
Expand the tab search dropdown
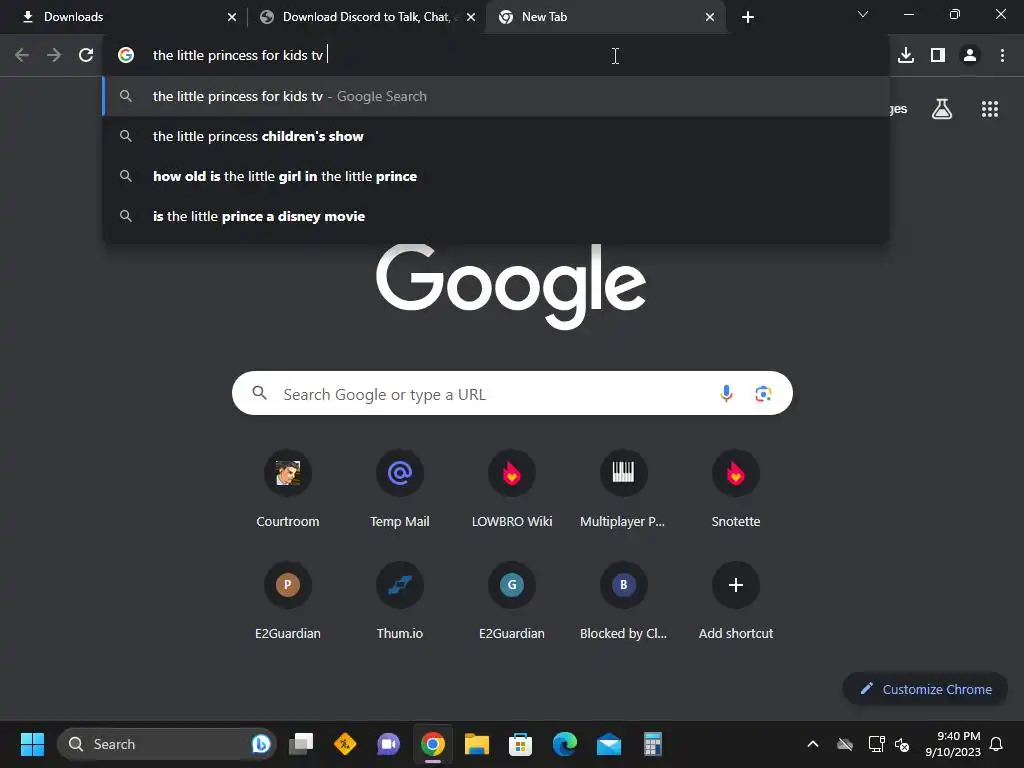(x=863, y=14)
